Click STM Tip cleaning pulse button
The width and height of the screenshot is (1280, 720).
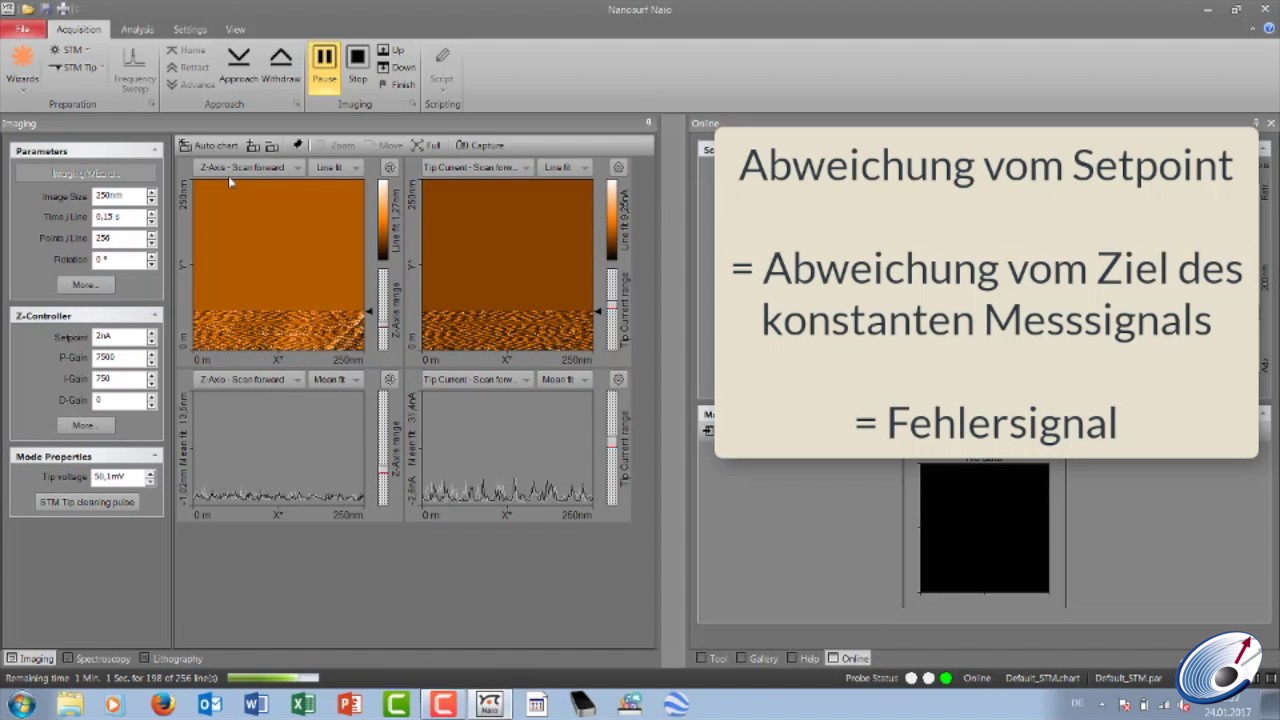(86, 502)
